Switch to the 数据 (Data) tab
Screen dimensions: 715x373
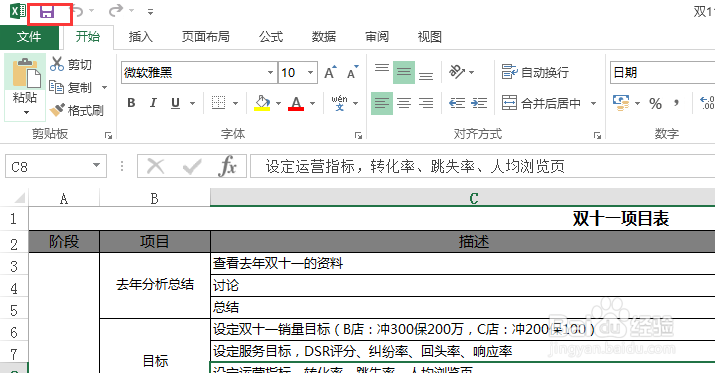tap(324, 36)
